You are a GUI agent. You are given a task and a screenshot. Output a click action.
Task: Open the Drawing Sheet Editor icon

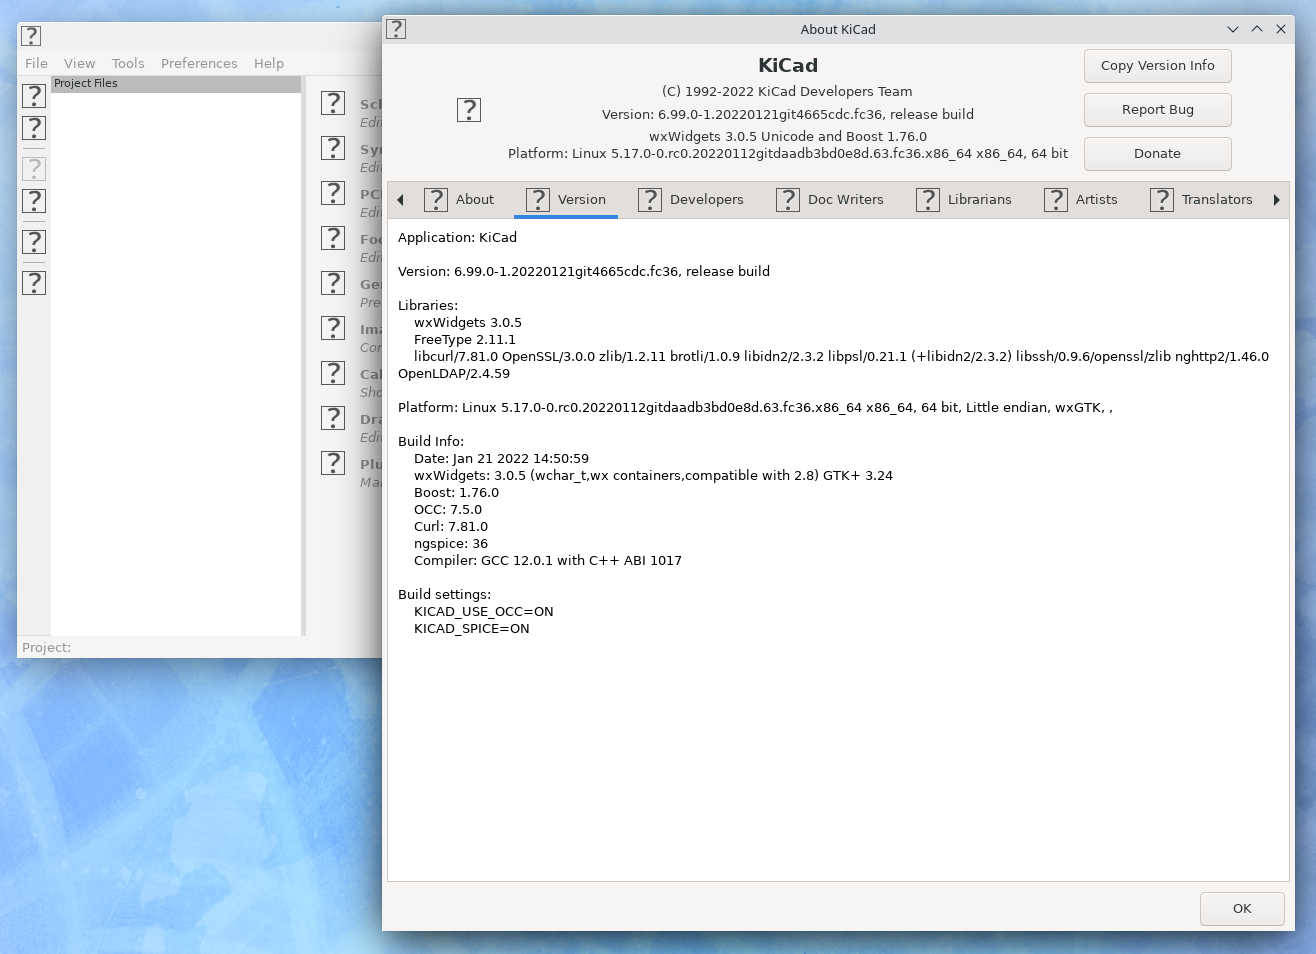(x=333, y=418)
